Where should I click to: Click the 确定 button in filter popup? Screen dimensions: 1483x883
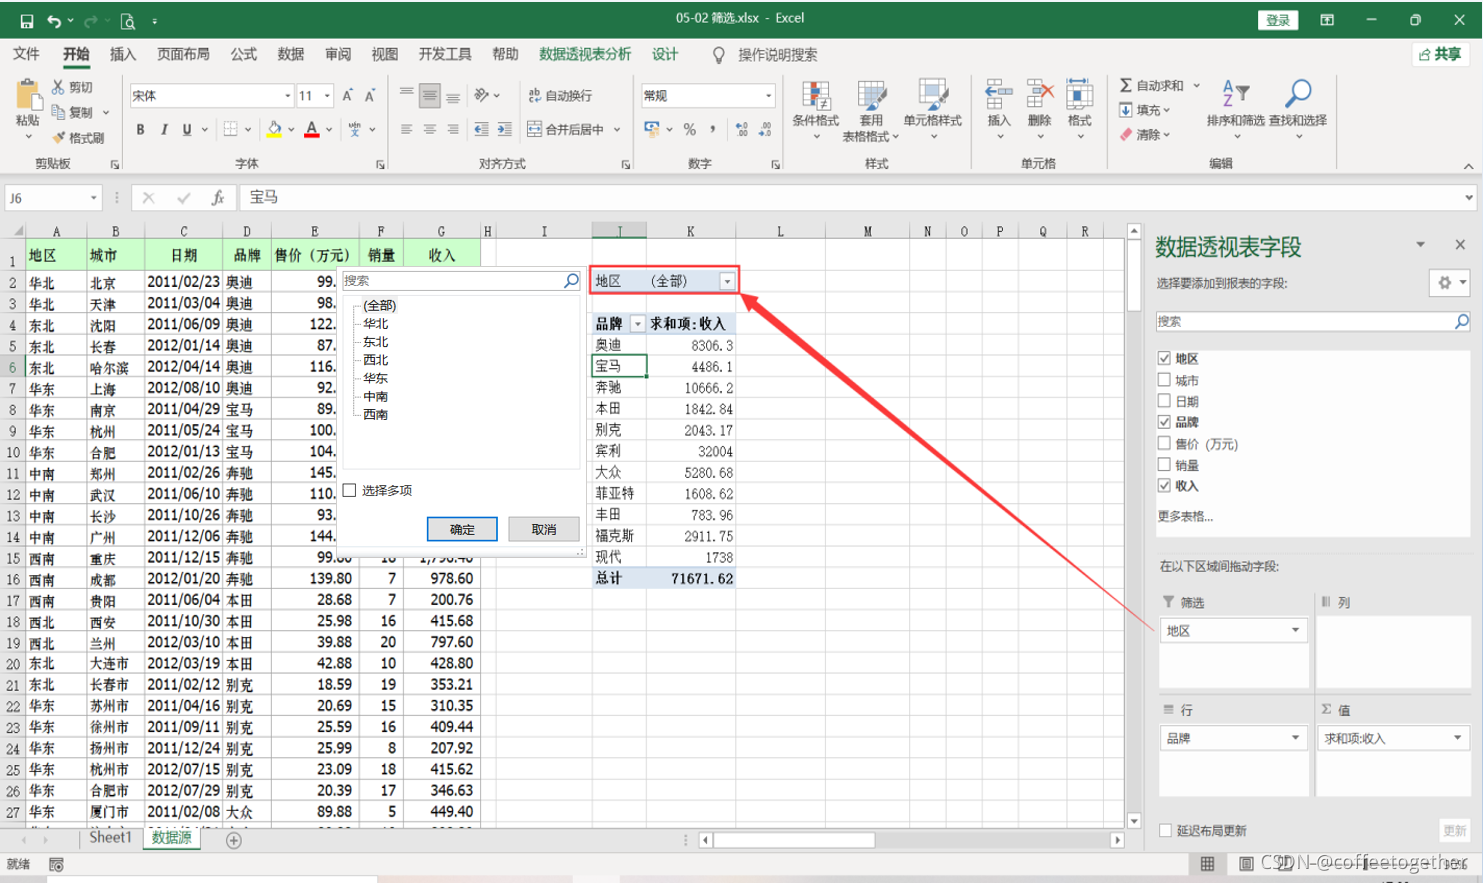click(x=462, y=529)
